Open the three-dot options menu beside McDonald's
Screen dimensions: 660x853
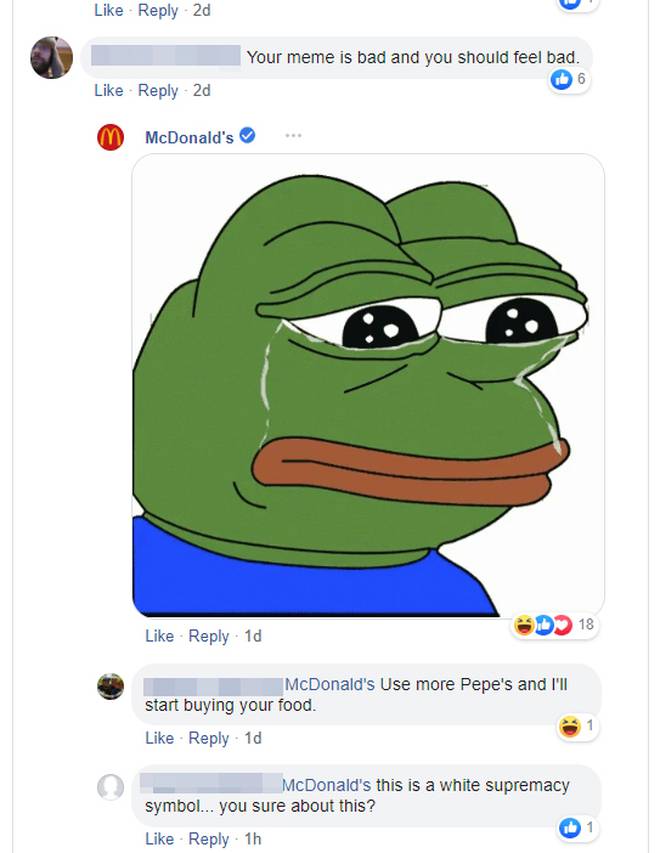(x=293, y=135)
